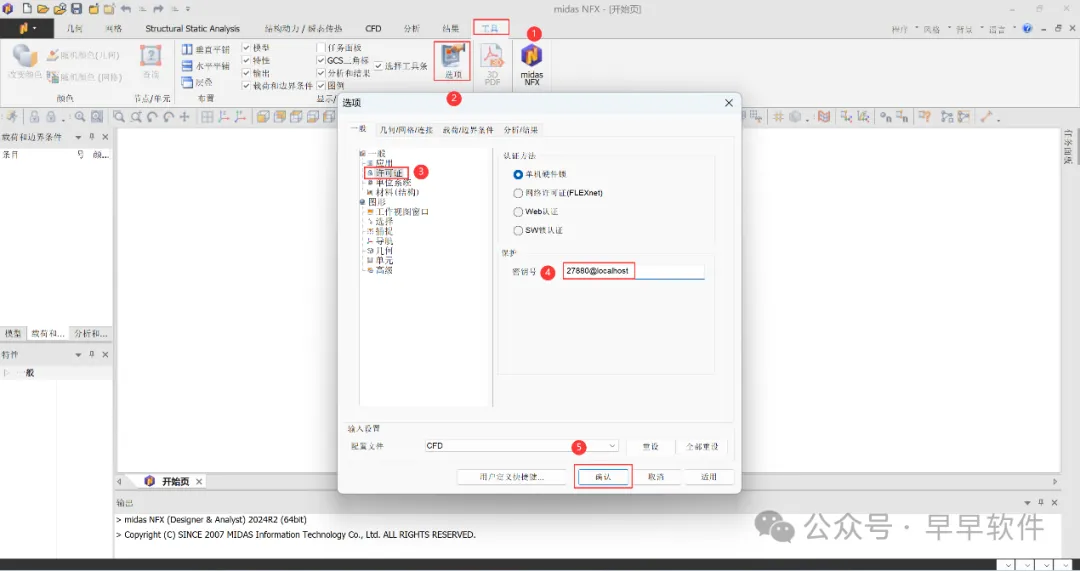This screenshot has height=571, width=1080.
Task: Switch to the 几何 ribbon tab
Action: [74, 29]
